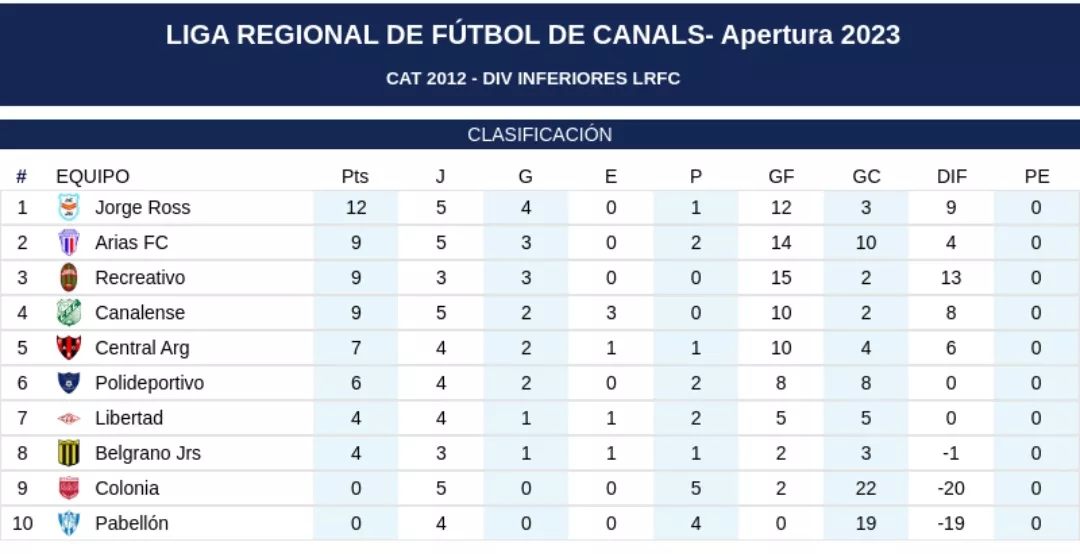Select the GF column header
This screenshot has height=554, width=1080.
pyautogui.click(x=781, y=177)
